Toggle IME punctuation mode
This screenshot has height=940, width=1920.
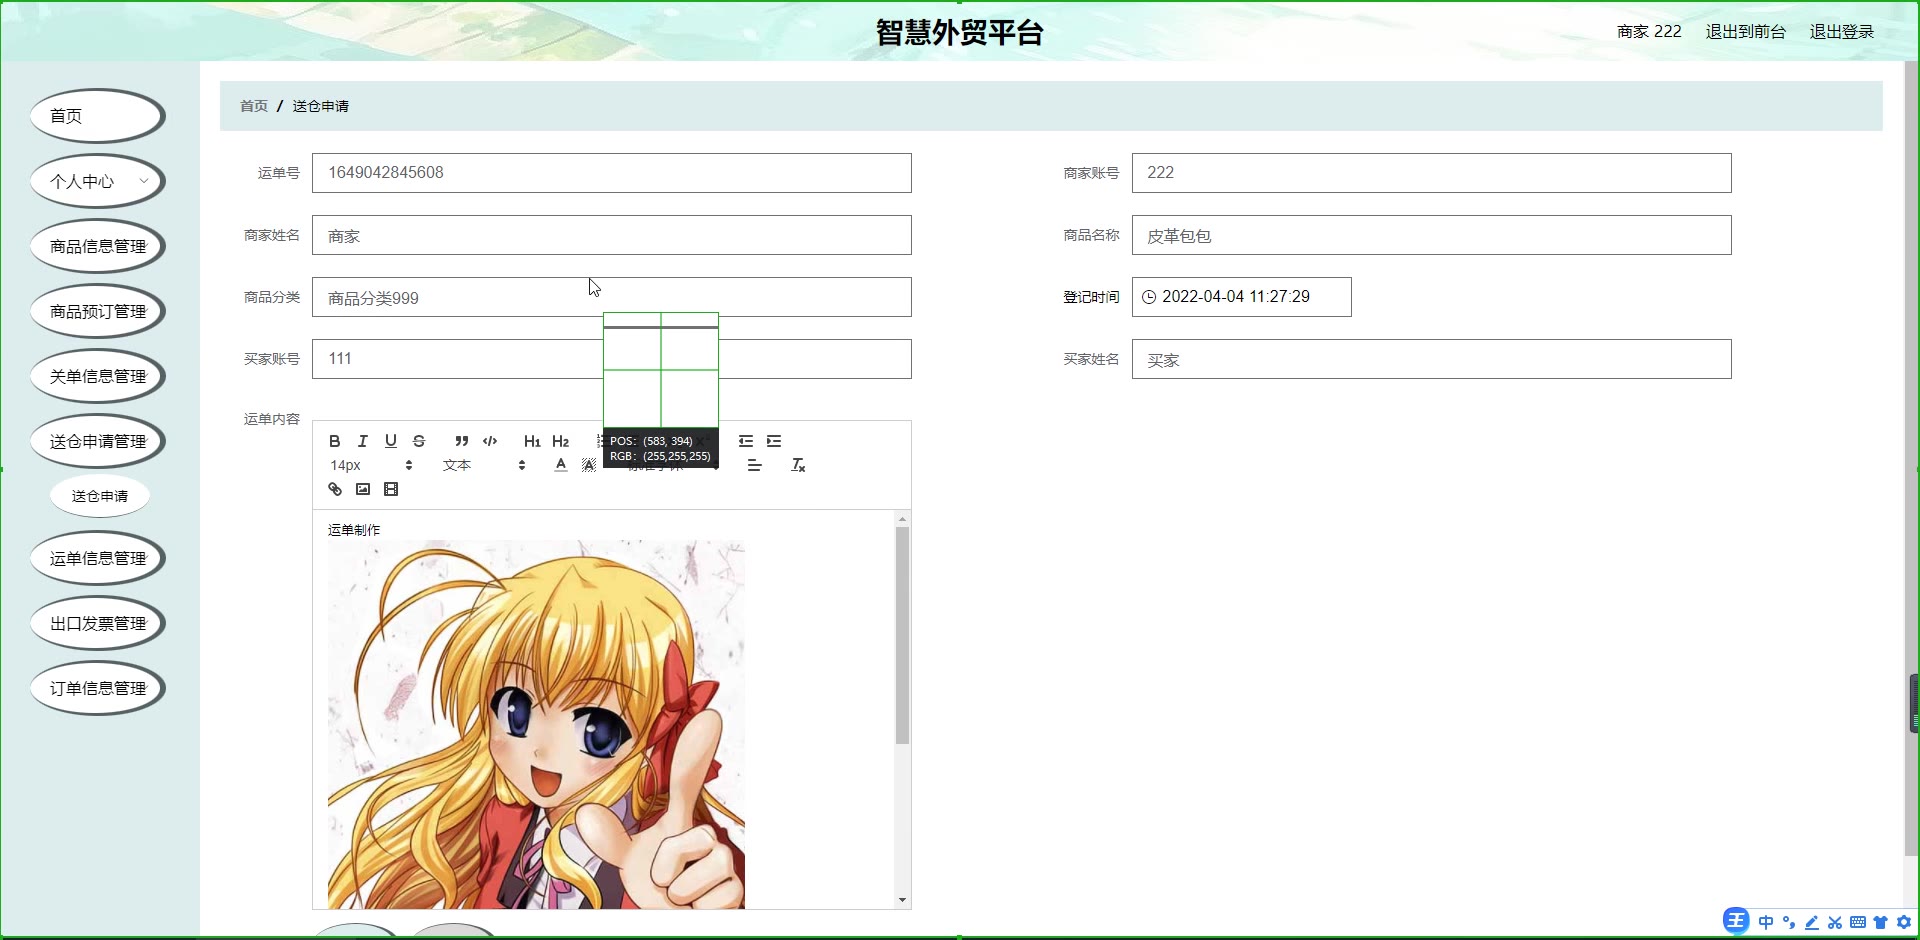[1789, 922]
